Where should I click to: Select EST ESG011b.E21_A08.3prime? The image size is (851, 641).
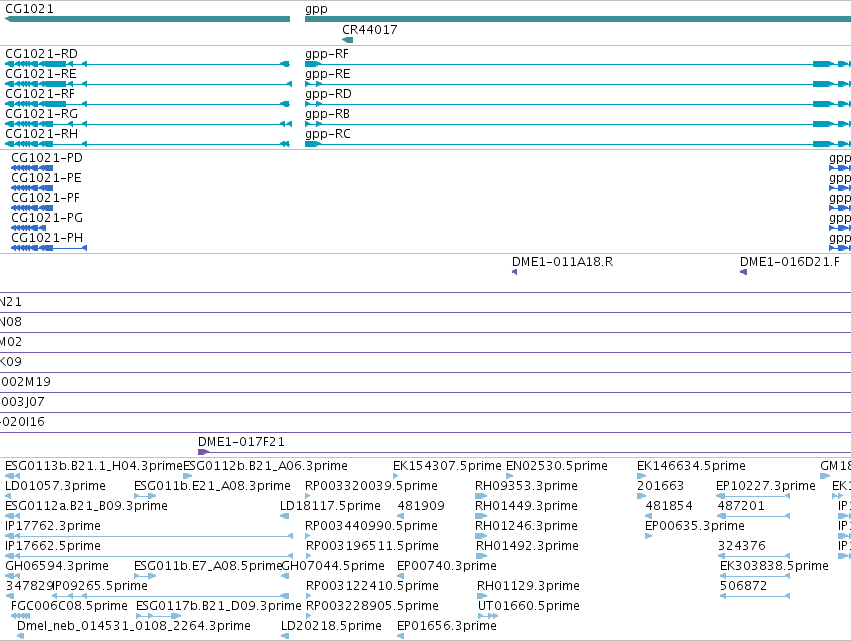coord(212,486)
